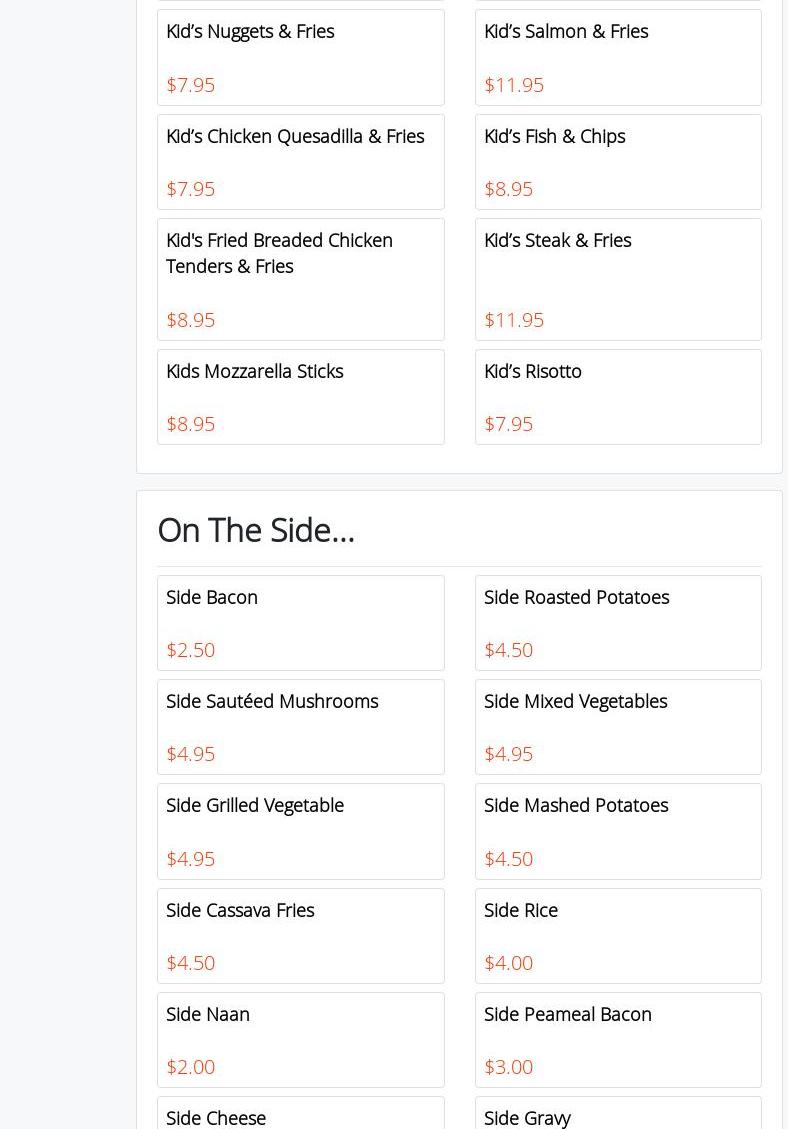Screen dimensions: 788x1129
Task: Open Kid's Chicken Quesadilla & Fries
Action: (300, 161)
